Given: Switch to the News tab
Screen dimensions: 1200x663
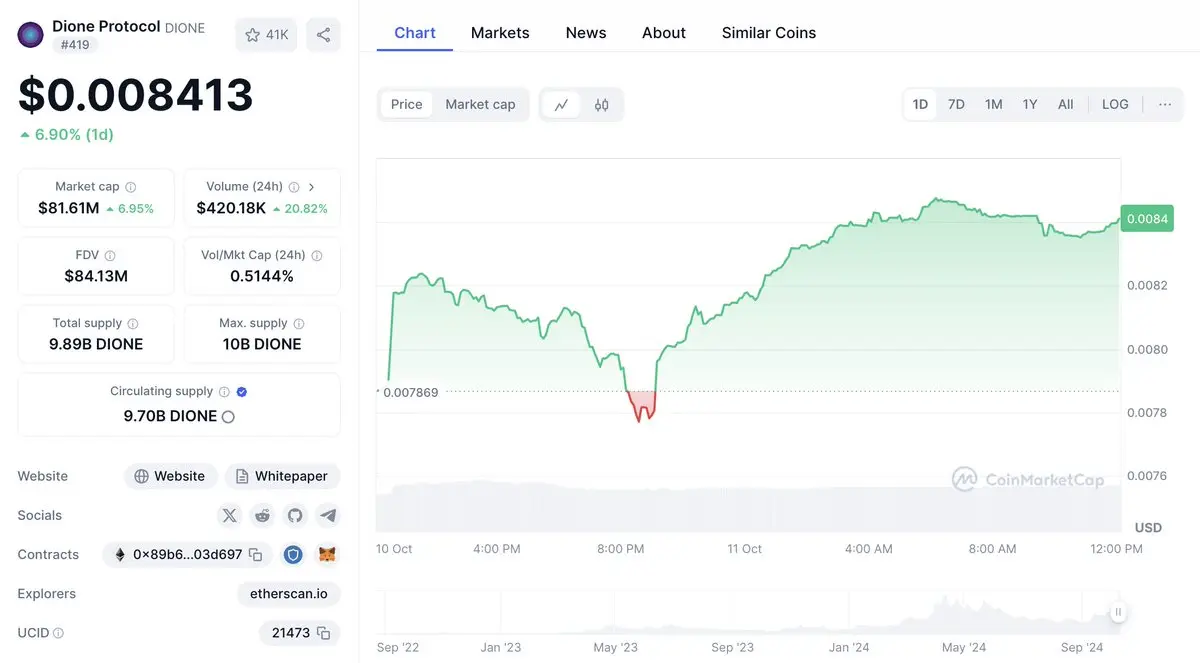Looking at the screenshot, I should coord(586,32).
